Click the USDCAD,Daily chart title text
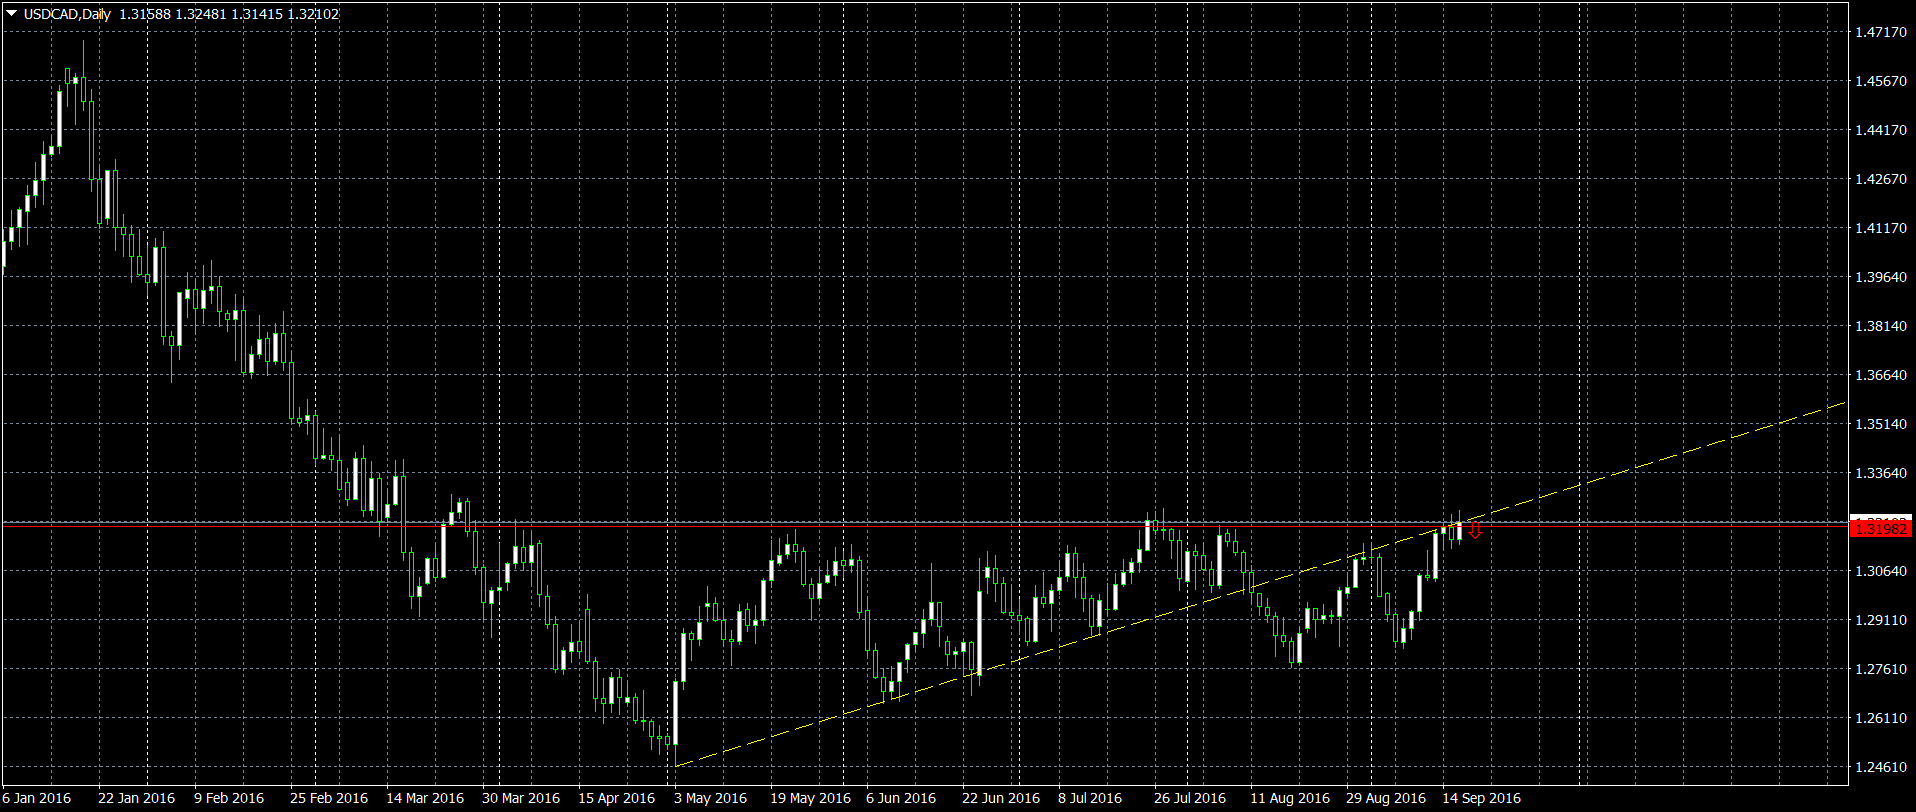 67,14
